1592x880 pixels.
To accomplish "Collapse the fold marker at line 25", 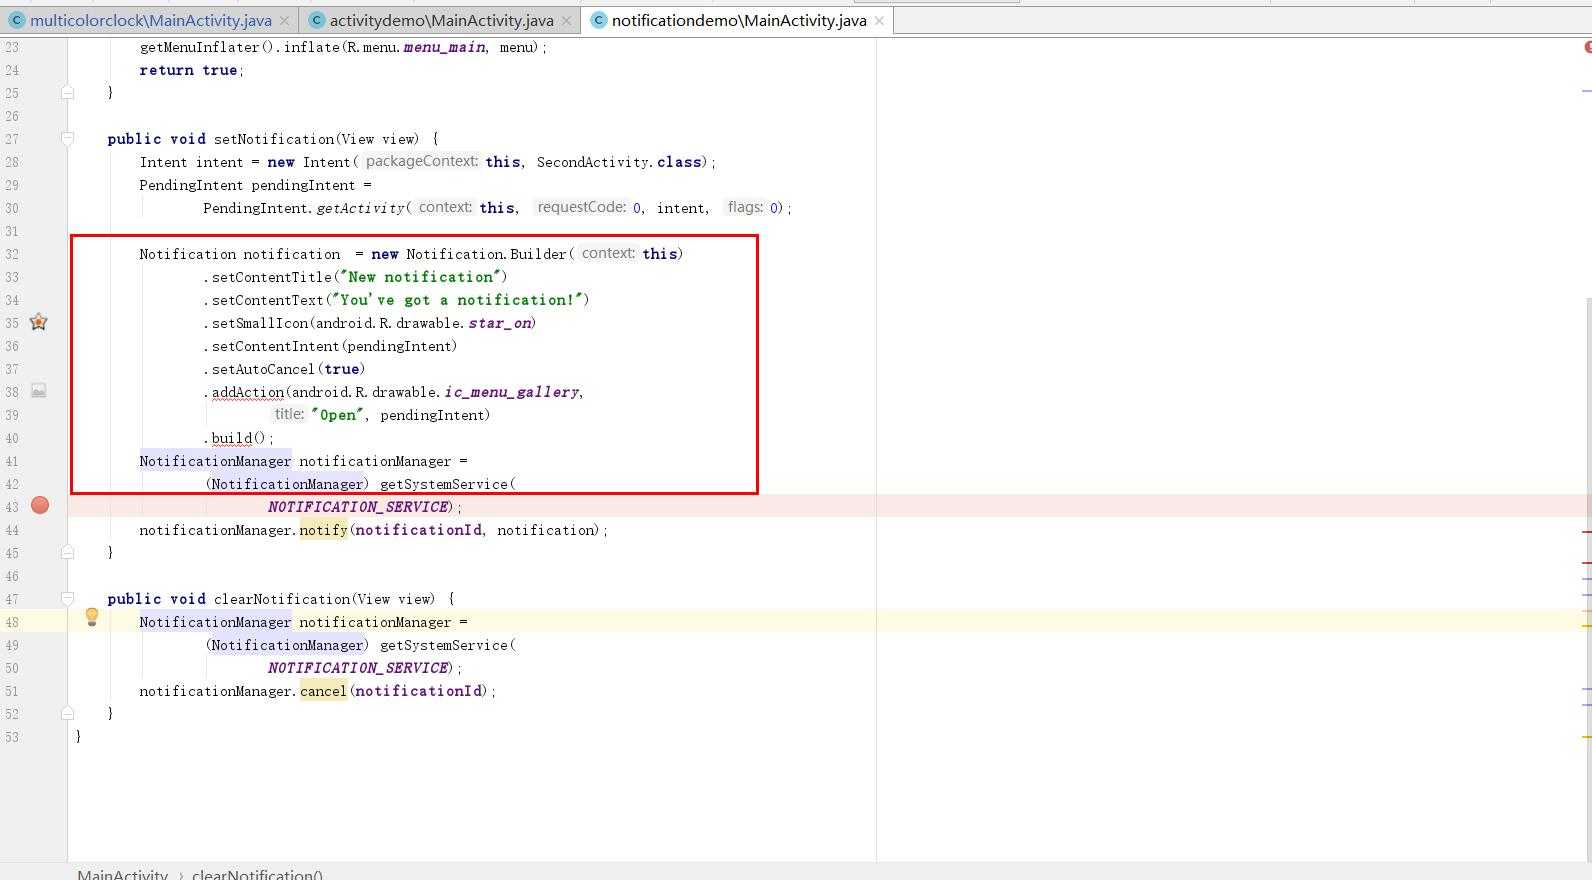I will pyautogui.click(x=67, y=92).
